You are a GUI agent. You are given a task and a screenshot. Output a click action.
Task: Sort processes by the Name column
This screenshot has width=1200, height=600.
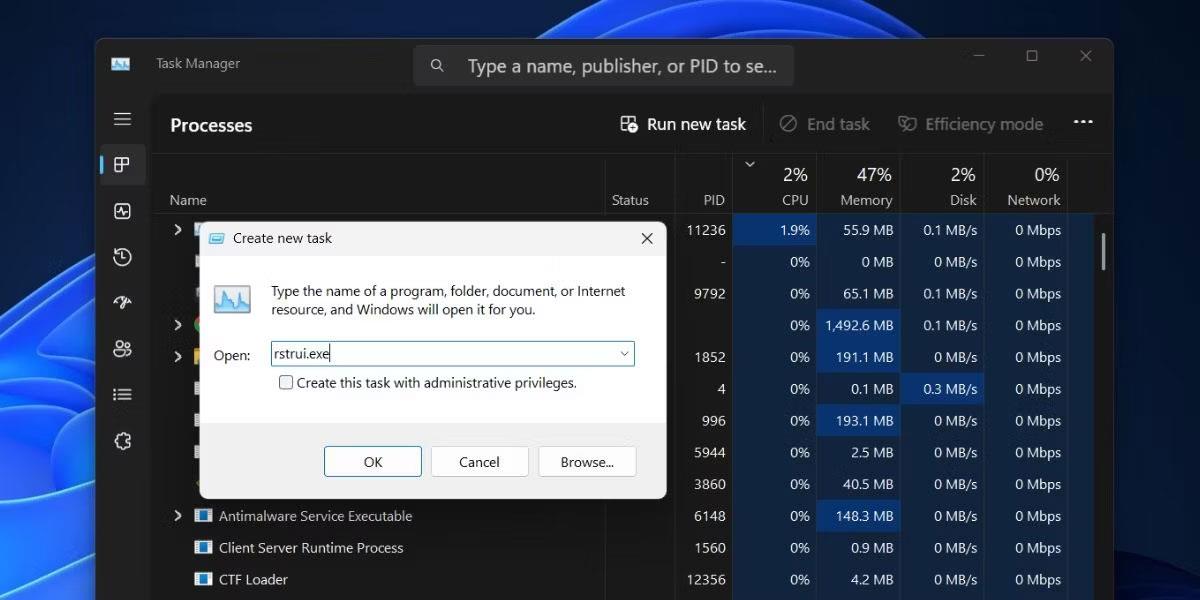pos(188,200)
